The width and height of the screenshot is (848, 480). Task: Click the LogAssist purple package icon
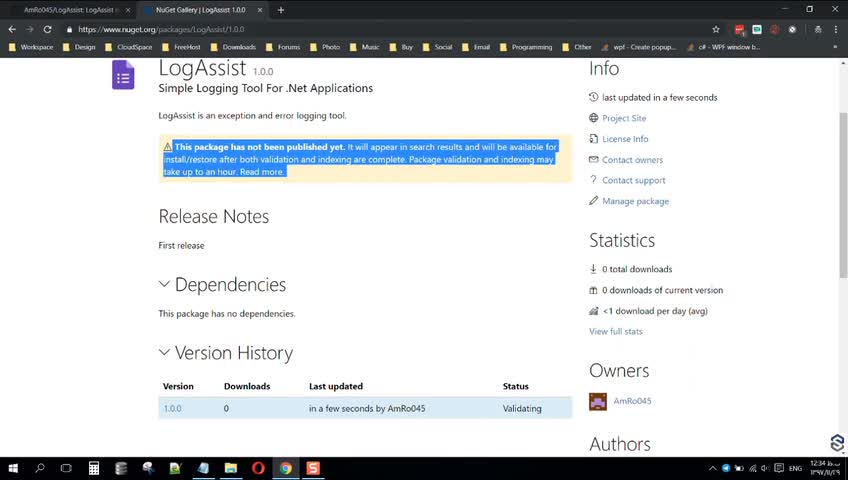point(123,75)
